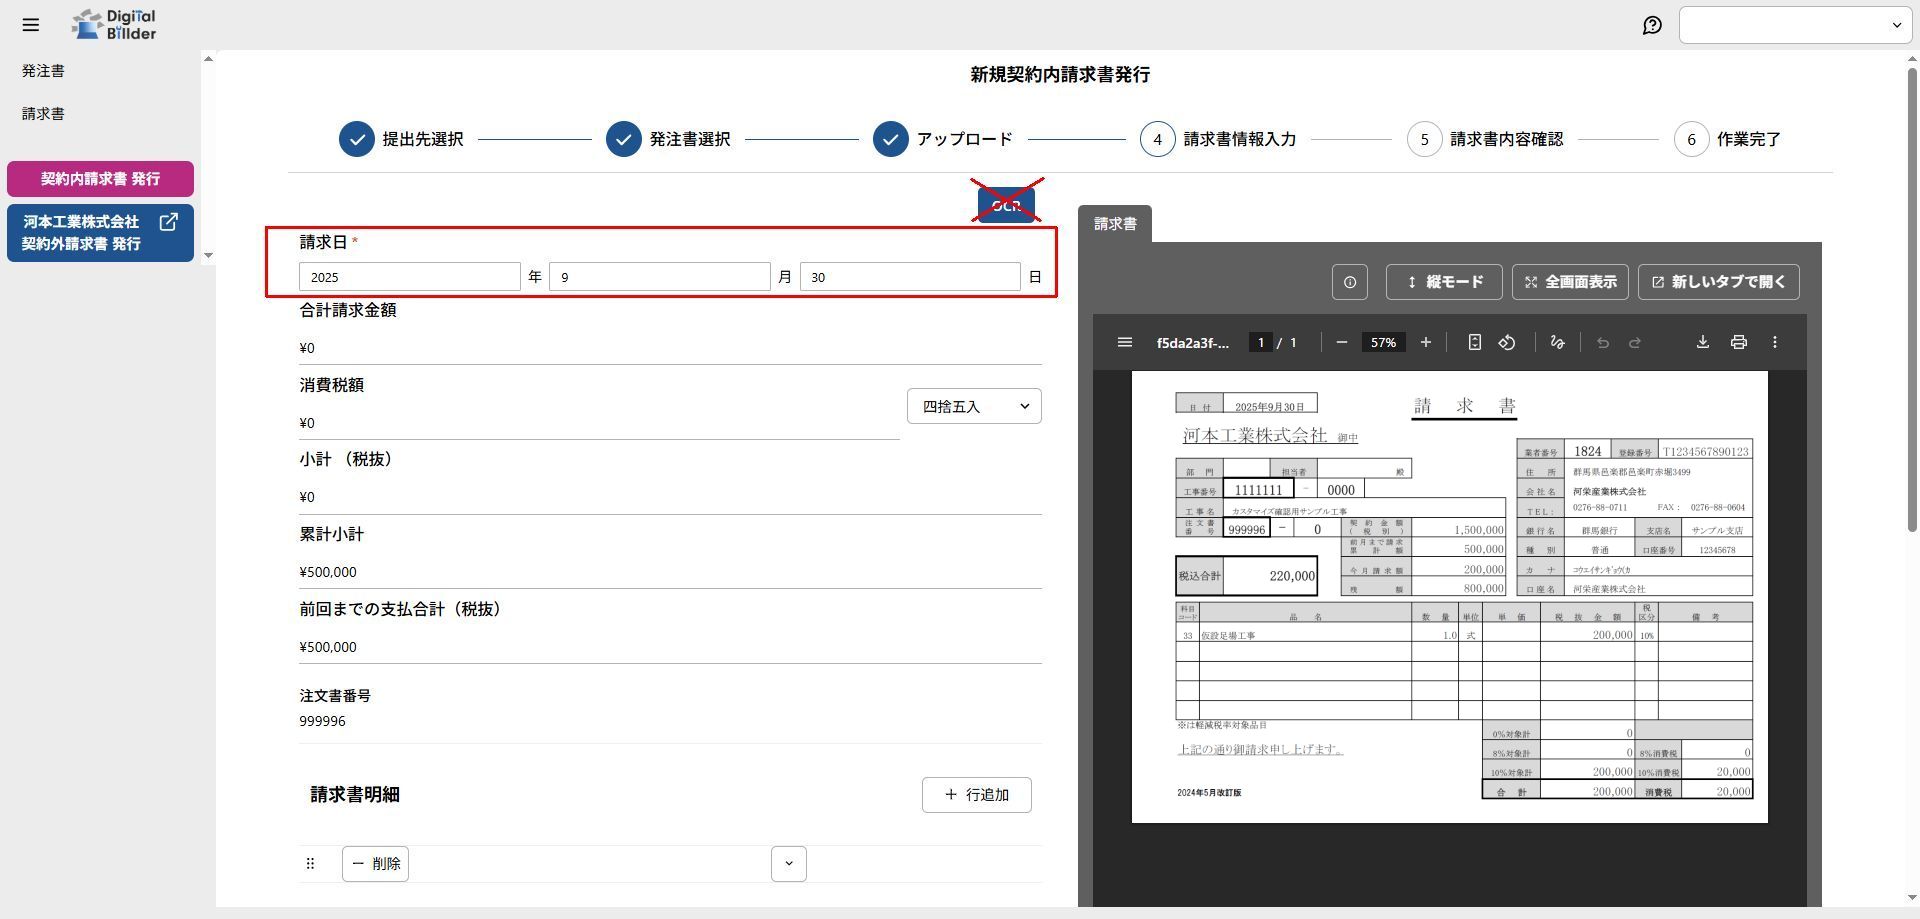Open the PDF viewer more-actions menu

[x=1775, y=343]
